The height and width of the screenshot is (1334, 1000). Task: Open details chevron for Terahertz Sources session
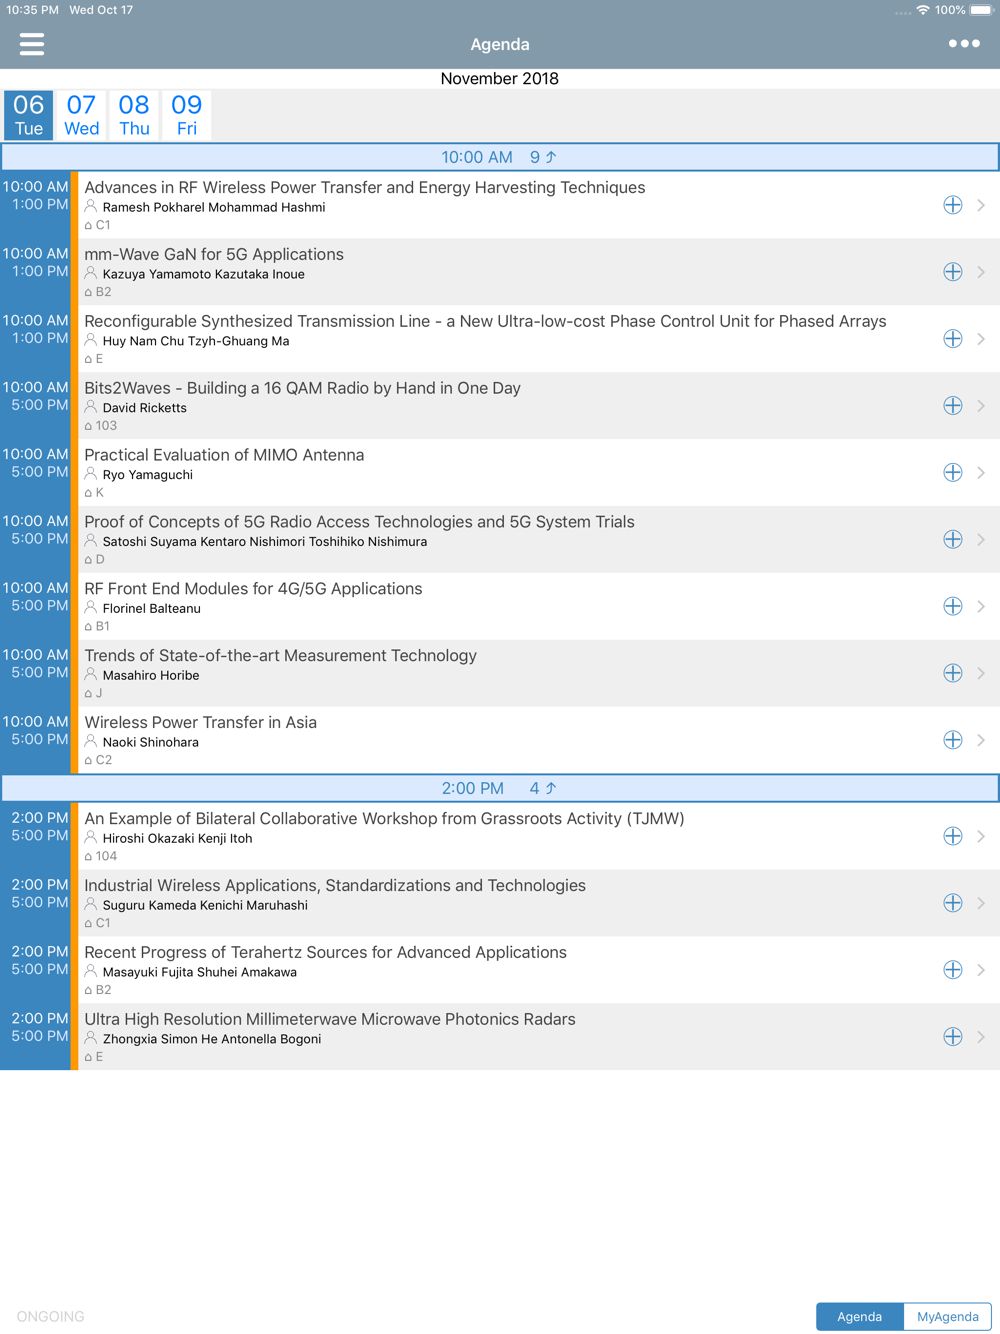pos(981,971)
